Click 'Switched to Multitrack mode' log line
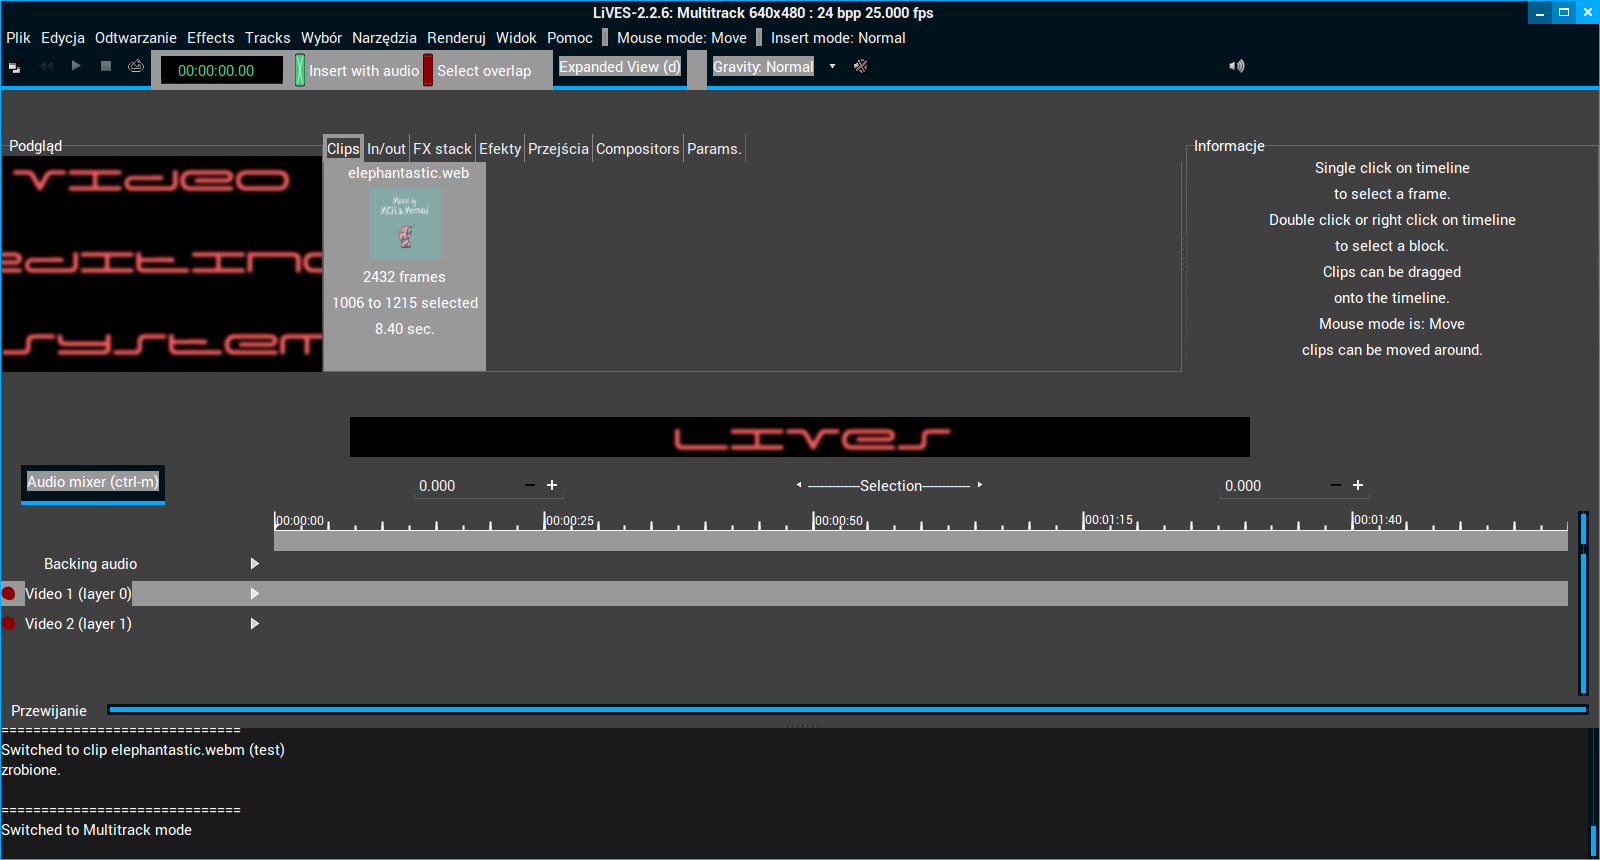The width and height of the screenshot is (1600, 860). pyautogui.click(x=96, y=830)
